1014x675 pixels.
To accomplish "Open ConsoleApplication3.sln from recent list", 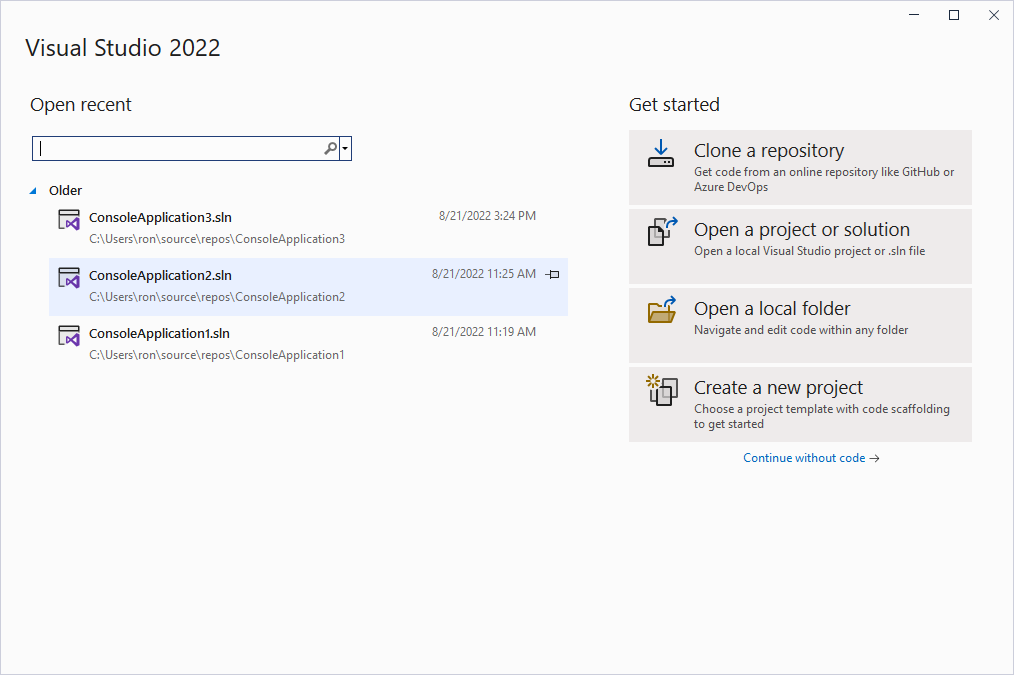I will tap(160, 217).
